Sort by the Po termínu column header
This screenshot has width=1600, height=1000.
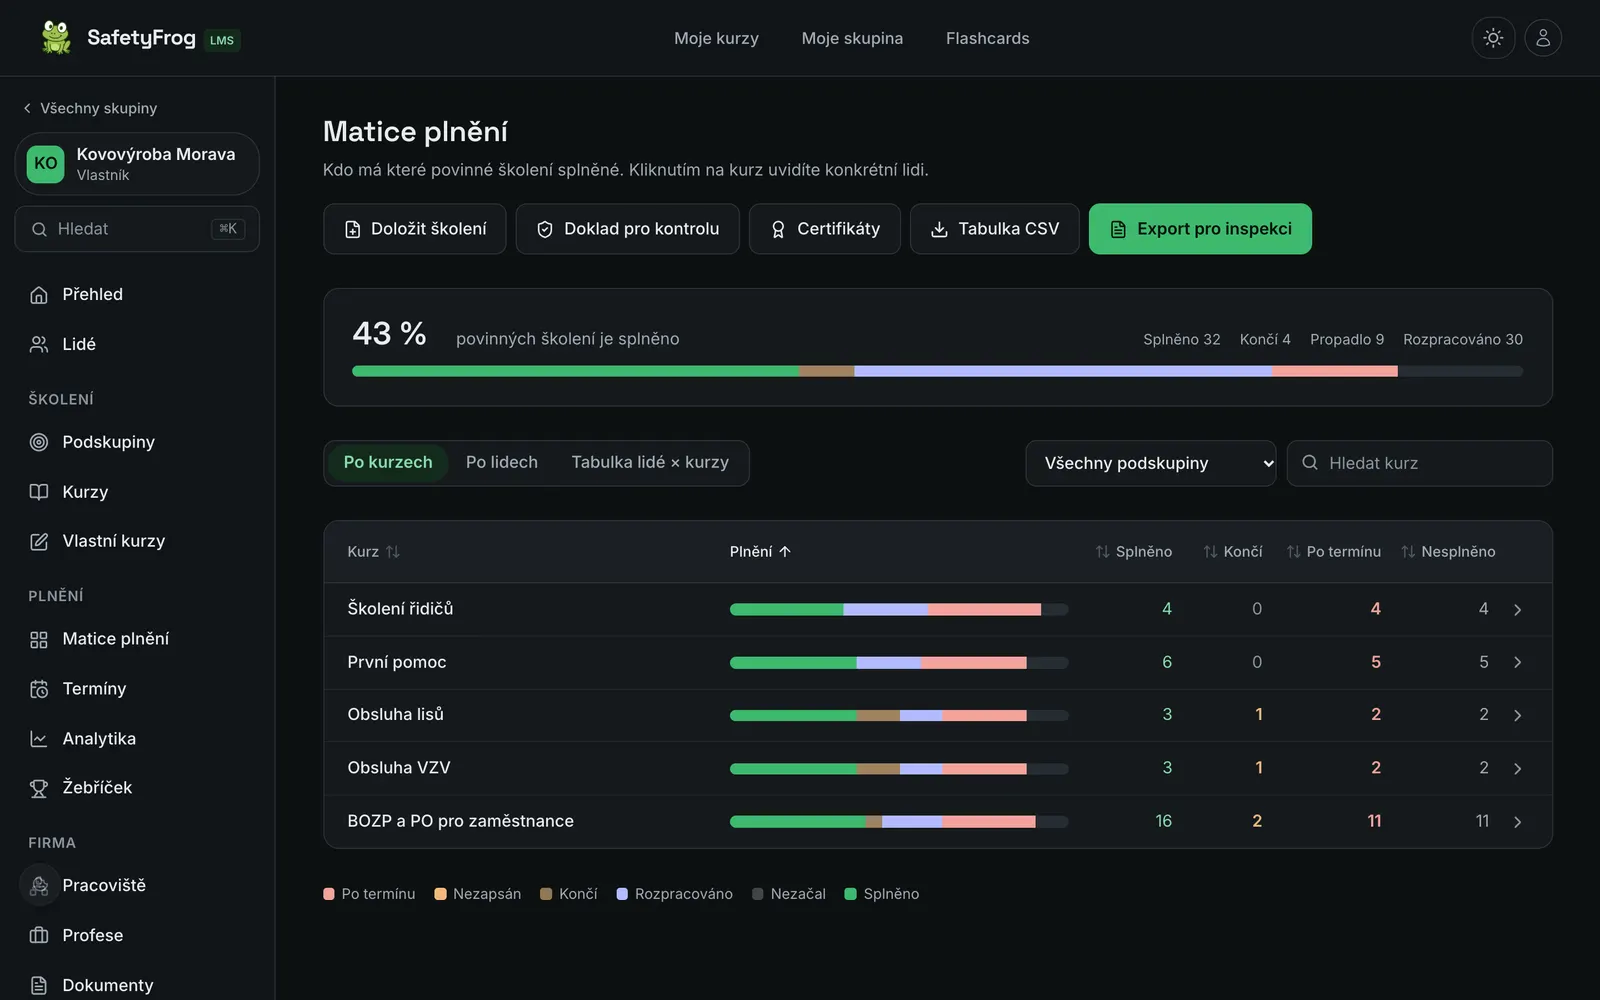coord(1334,552)
